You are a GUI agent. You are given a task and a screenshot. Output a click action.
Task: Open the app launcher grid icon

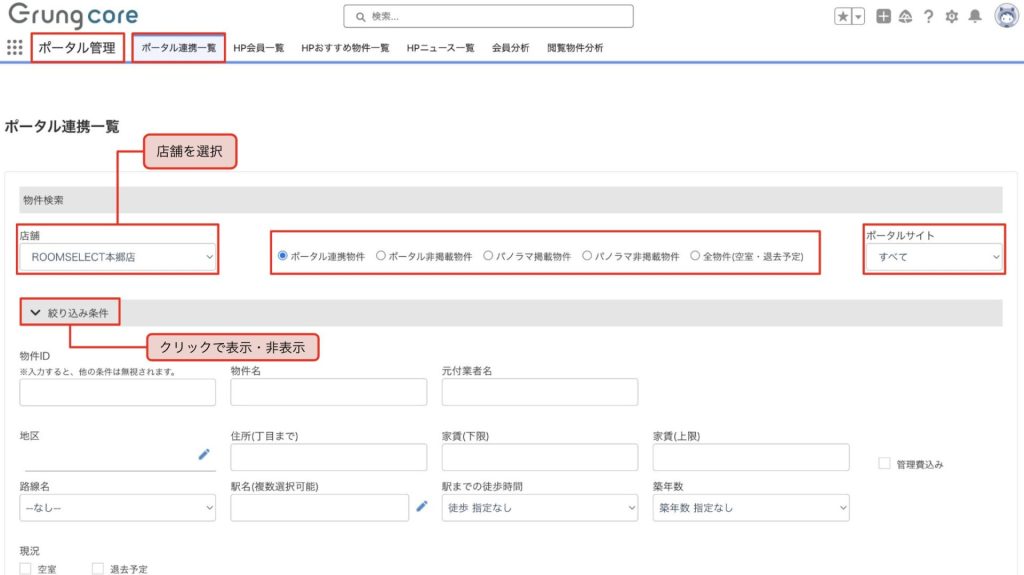15,47
